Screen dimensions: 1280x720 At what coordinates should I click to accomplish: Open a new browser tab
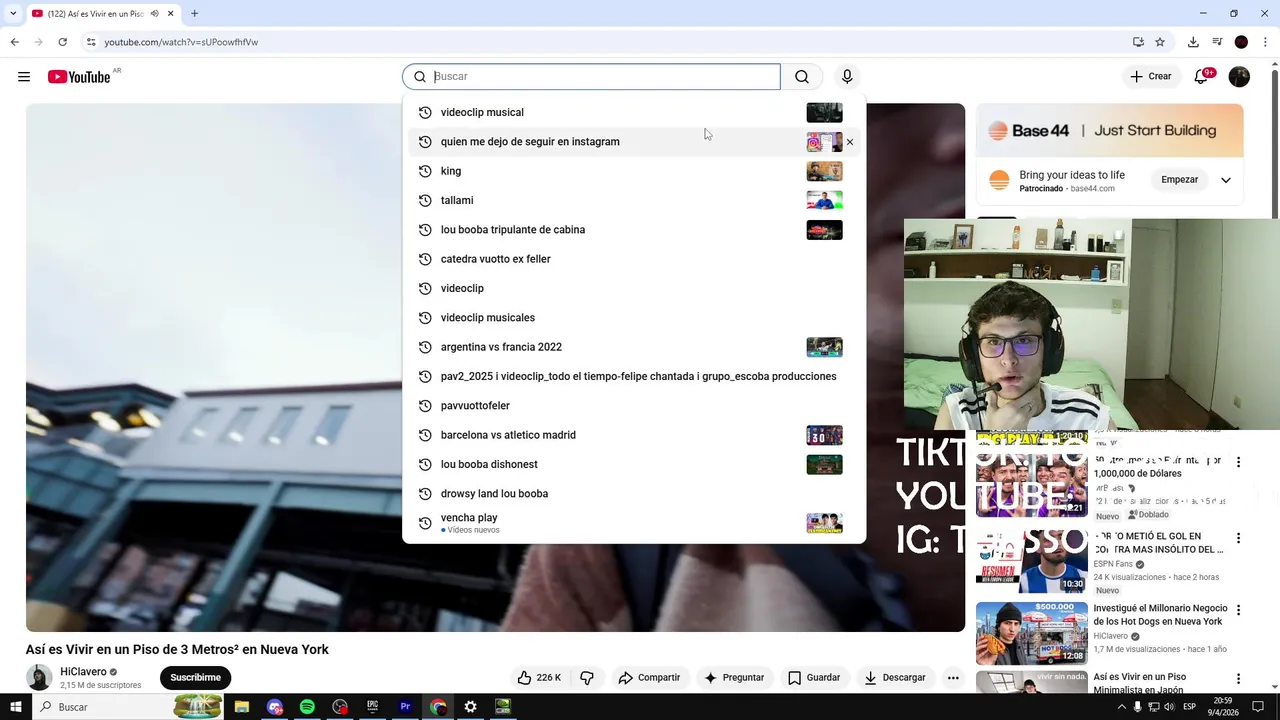click(x=194, y=14)
